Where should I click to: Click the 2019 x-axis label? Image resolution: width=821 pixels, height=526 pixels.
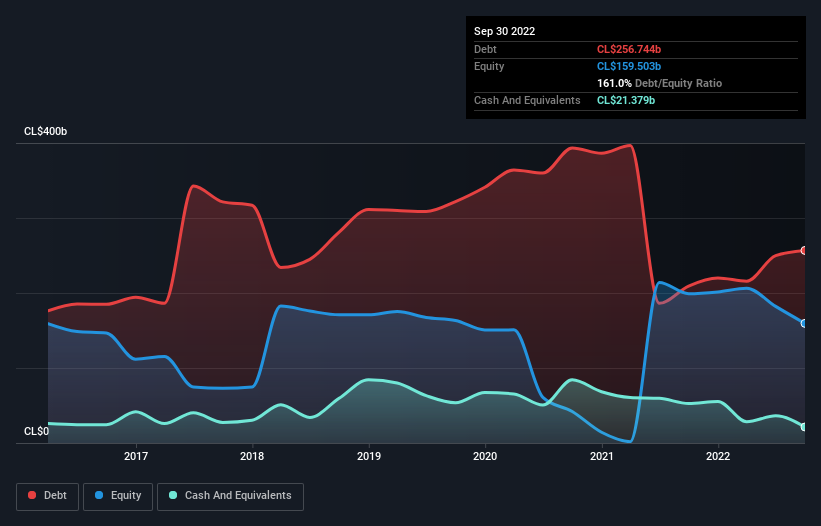(x=369, y=456)
